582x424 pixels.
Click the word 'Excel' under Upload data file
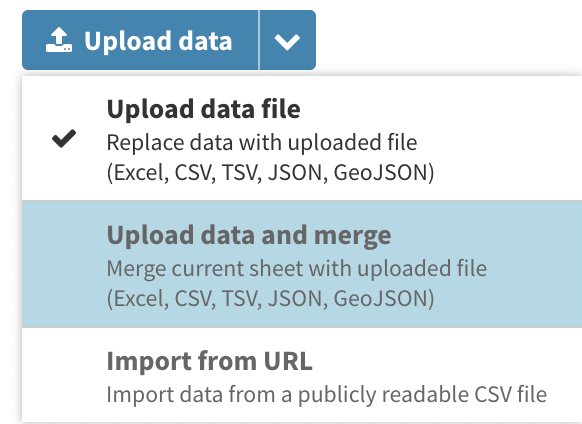tap(138, 173)
